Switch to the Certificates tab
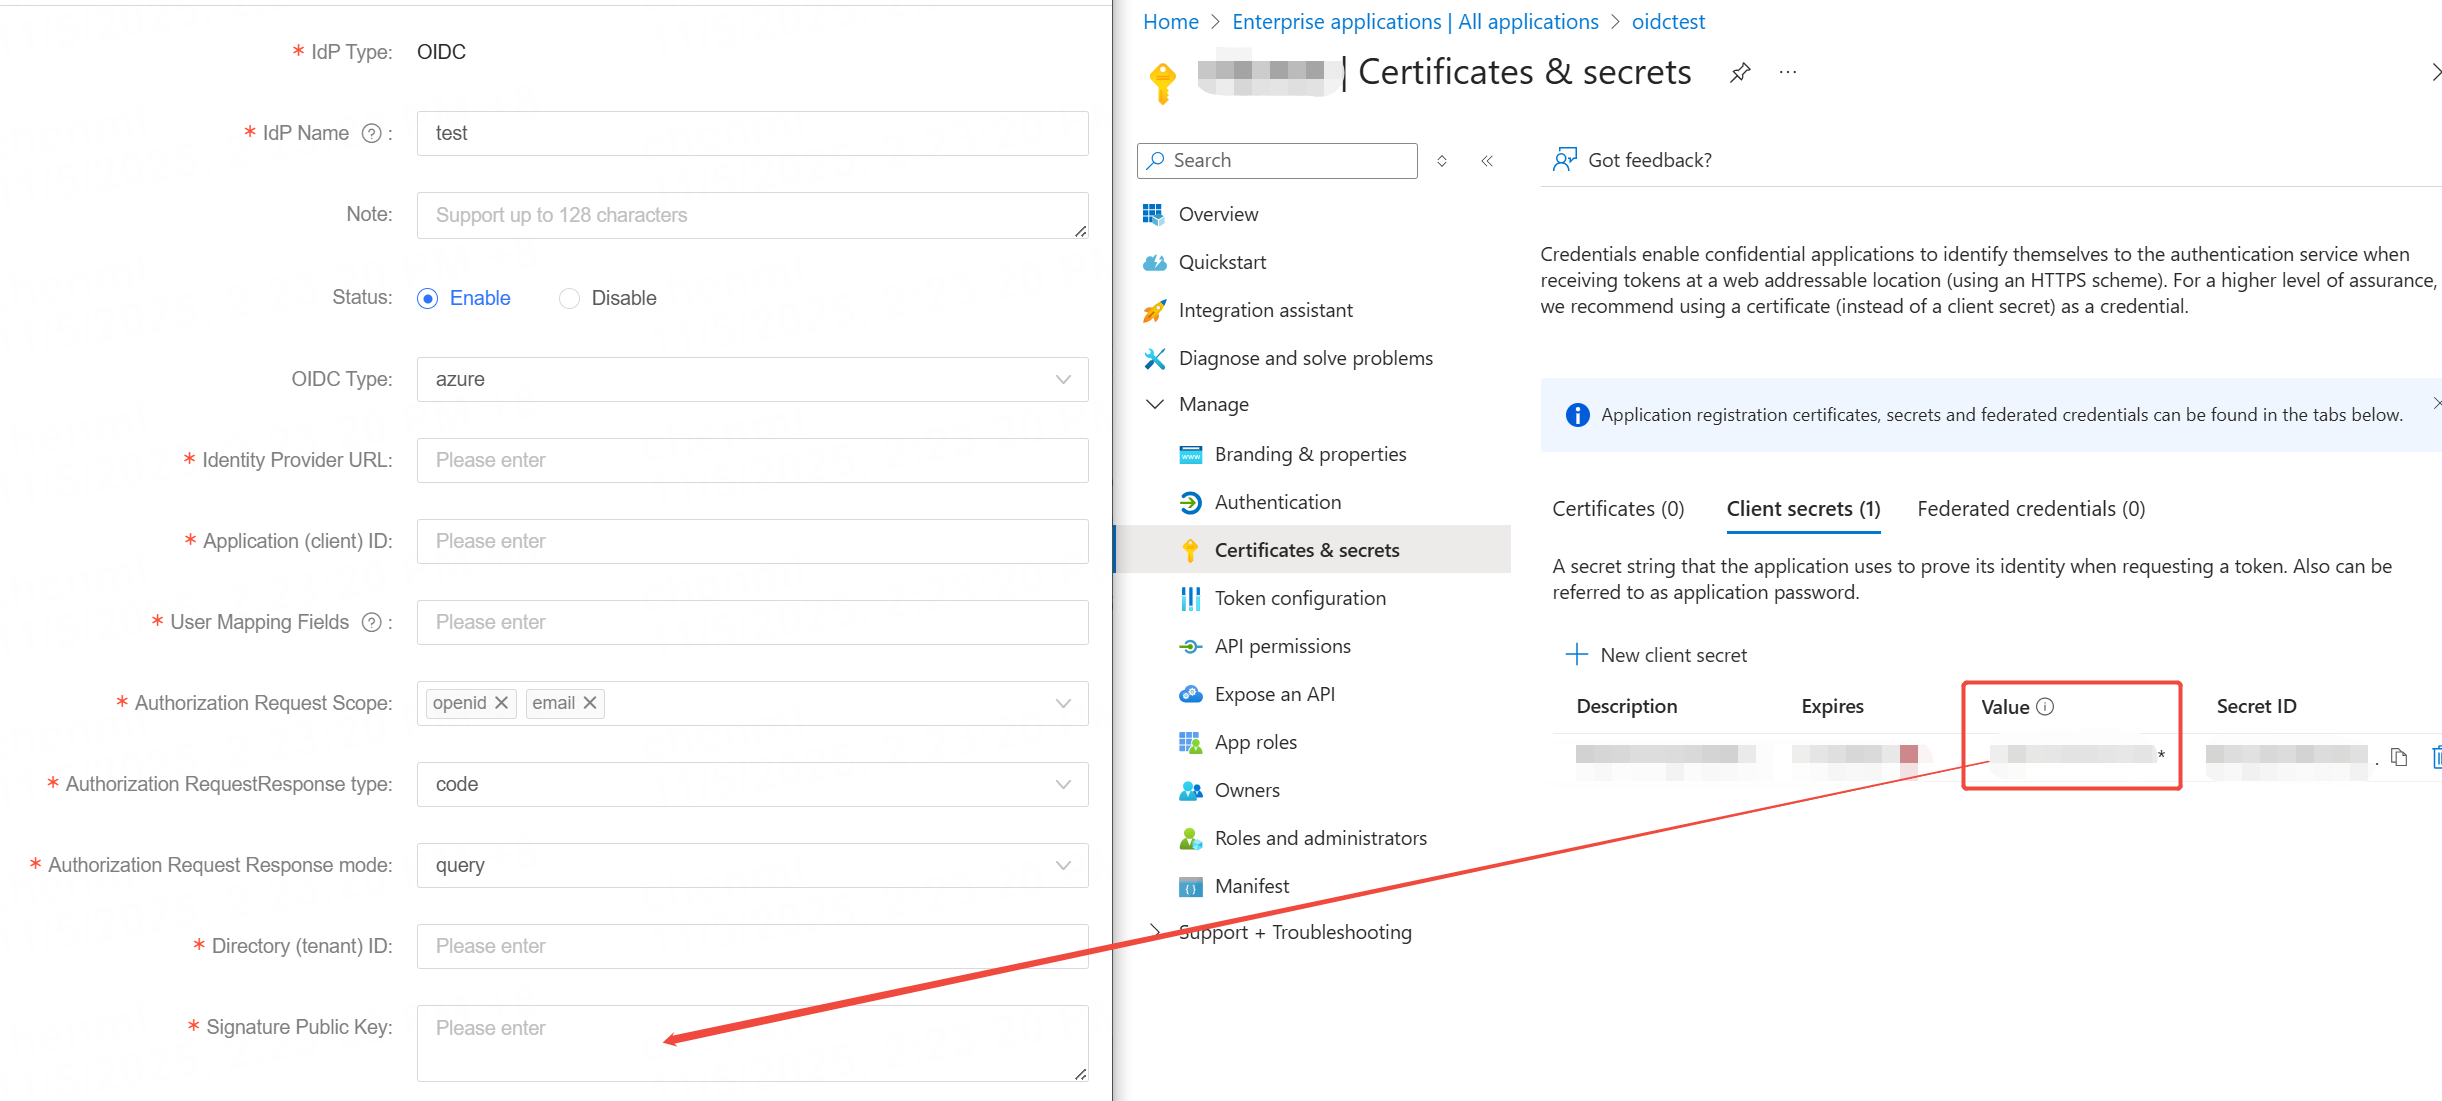This screenshot has width=2442, height=1101. click(x=1617, y=508)
